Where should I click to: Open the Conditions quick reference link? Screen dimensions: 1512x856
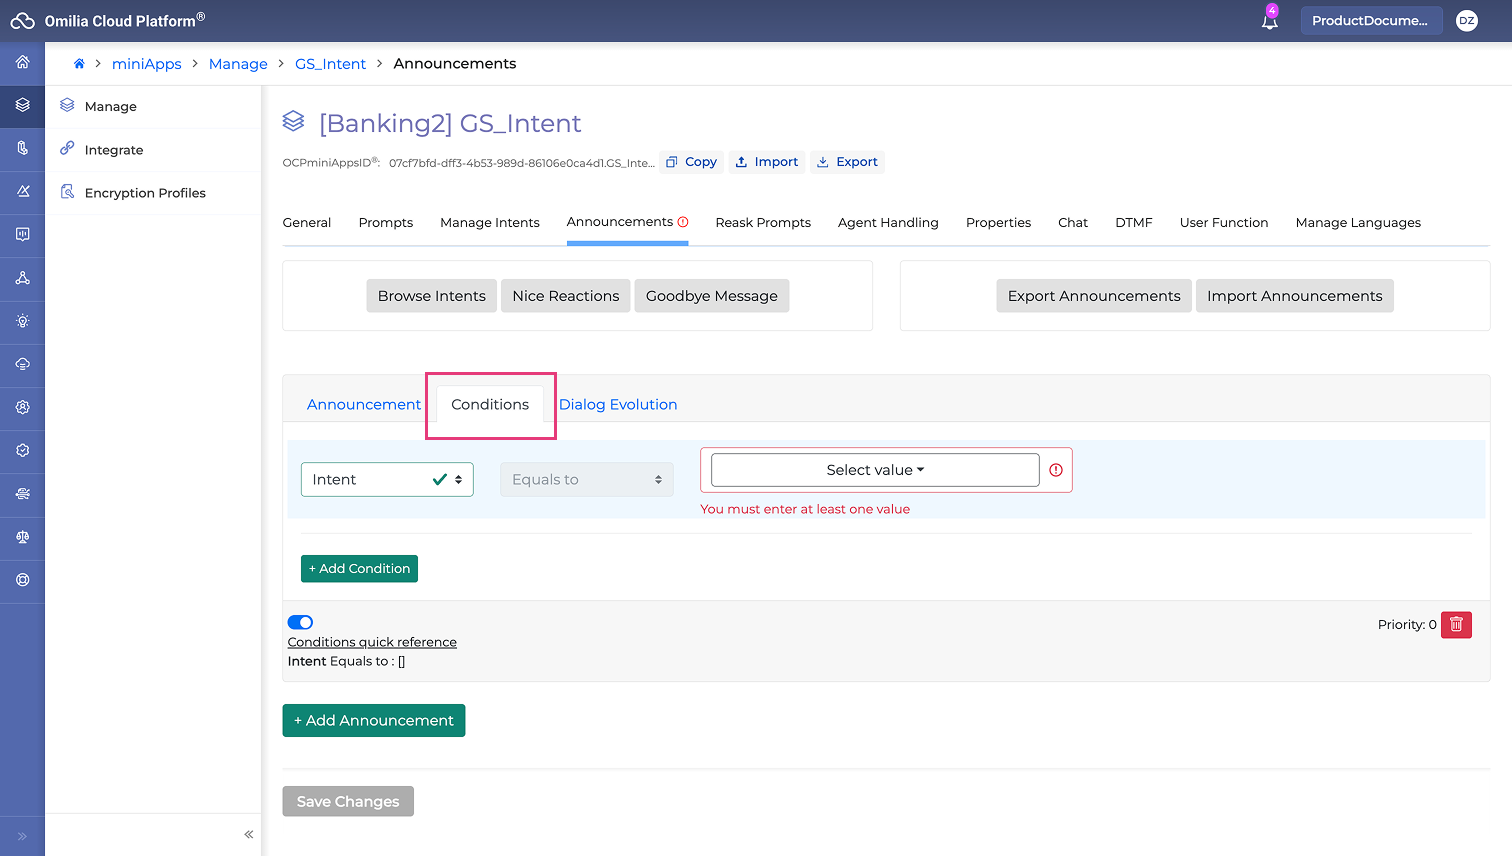(x=372, y=642)
